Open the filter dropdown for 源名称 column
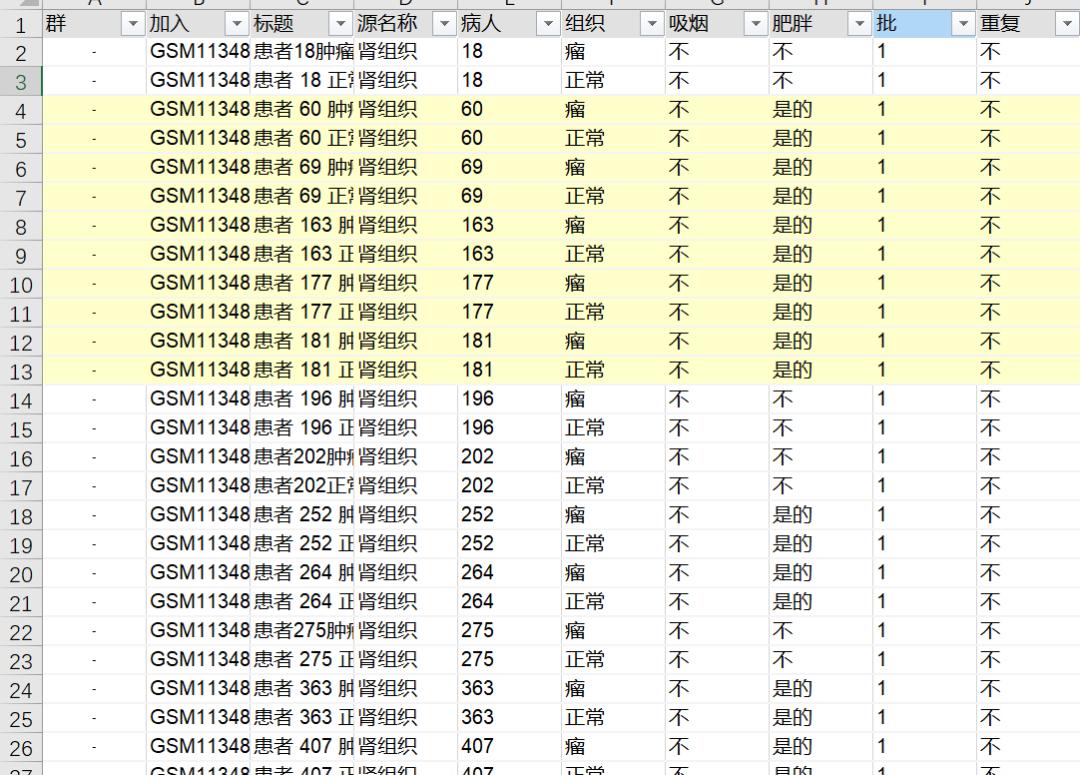 [x=444, y=25]
